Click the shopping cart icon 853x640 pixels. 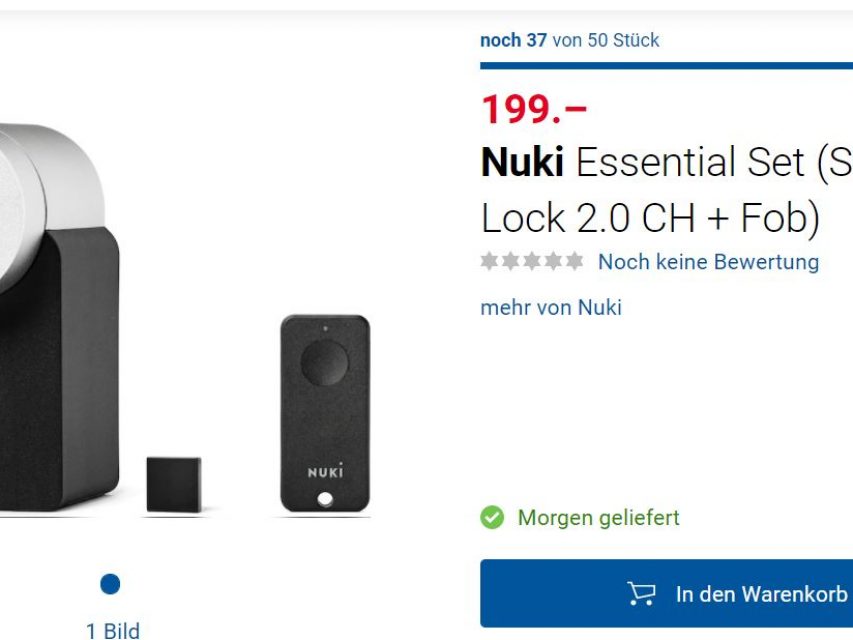pos(641,594)
